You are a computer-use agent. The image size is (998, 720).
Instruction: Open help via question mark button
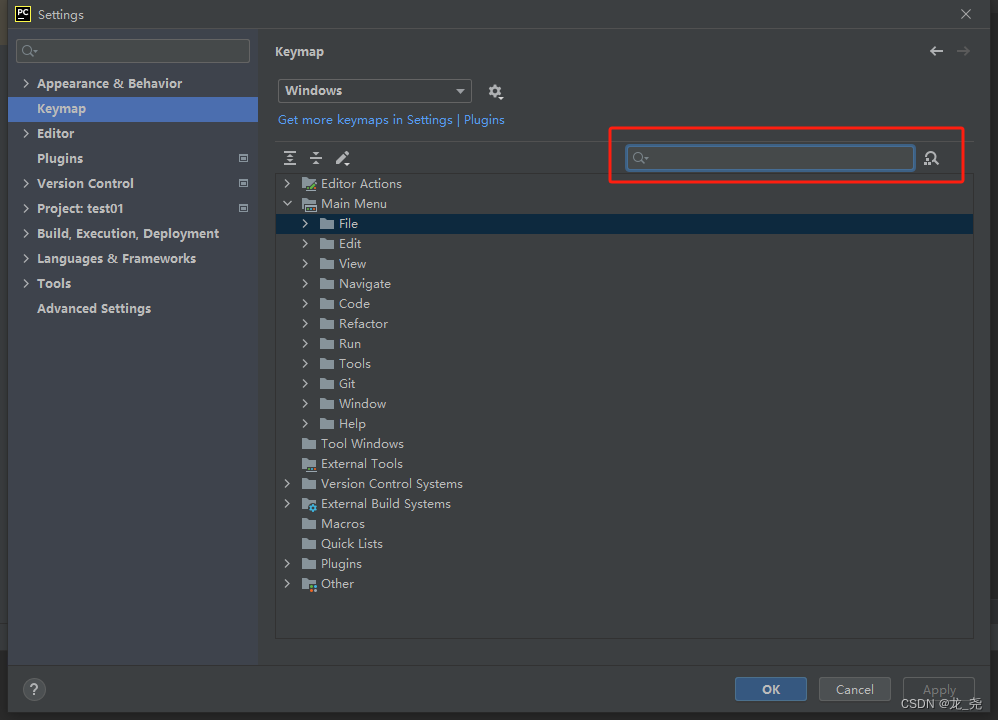[34, 689]
